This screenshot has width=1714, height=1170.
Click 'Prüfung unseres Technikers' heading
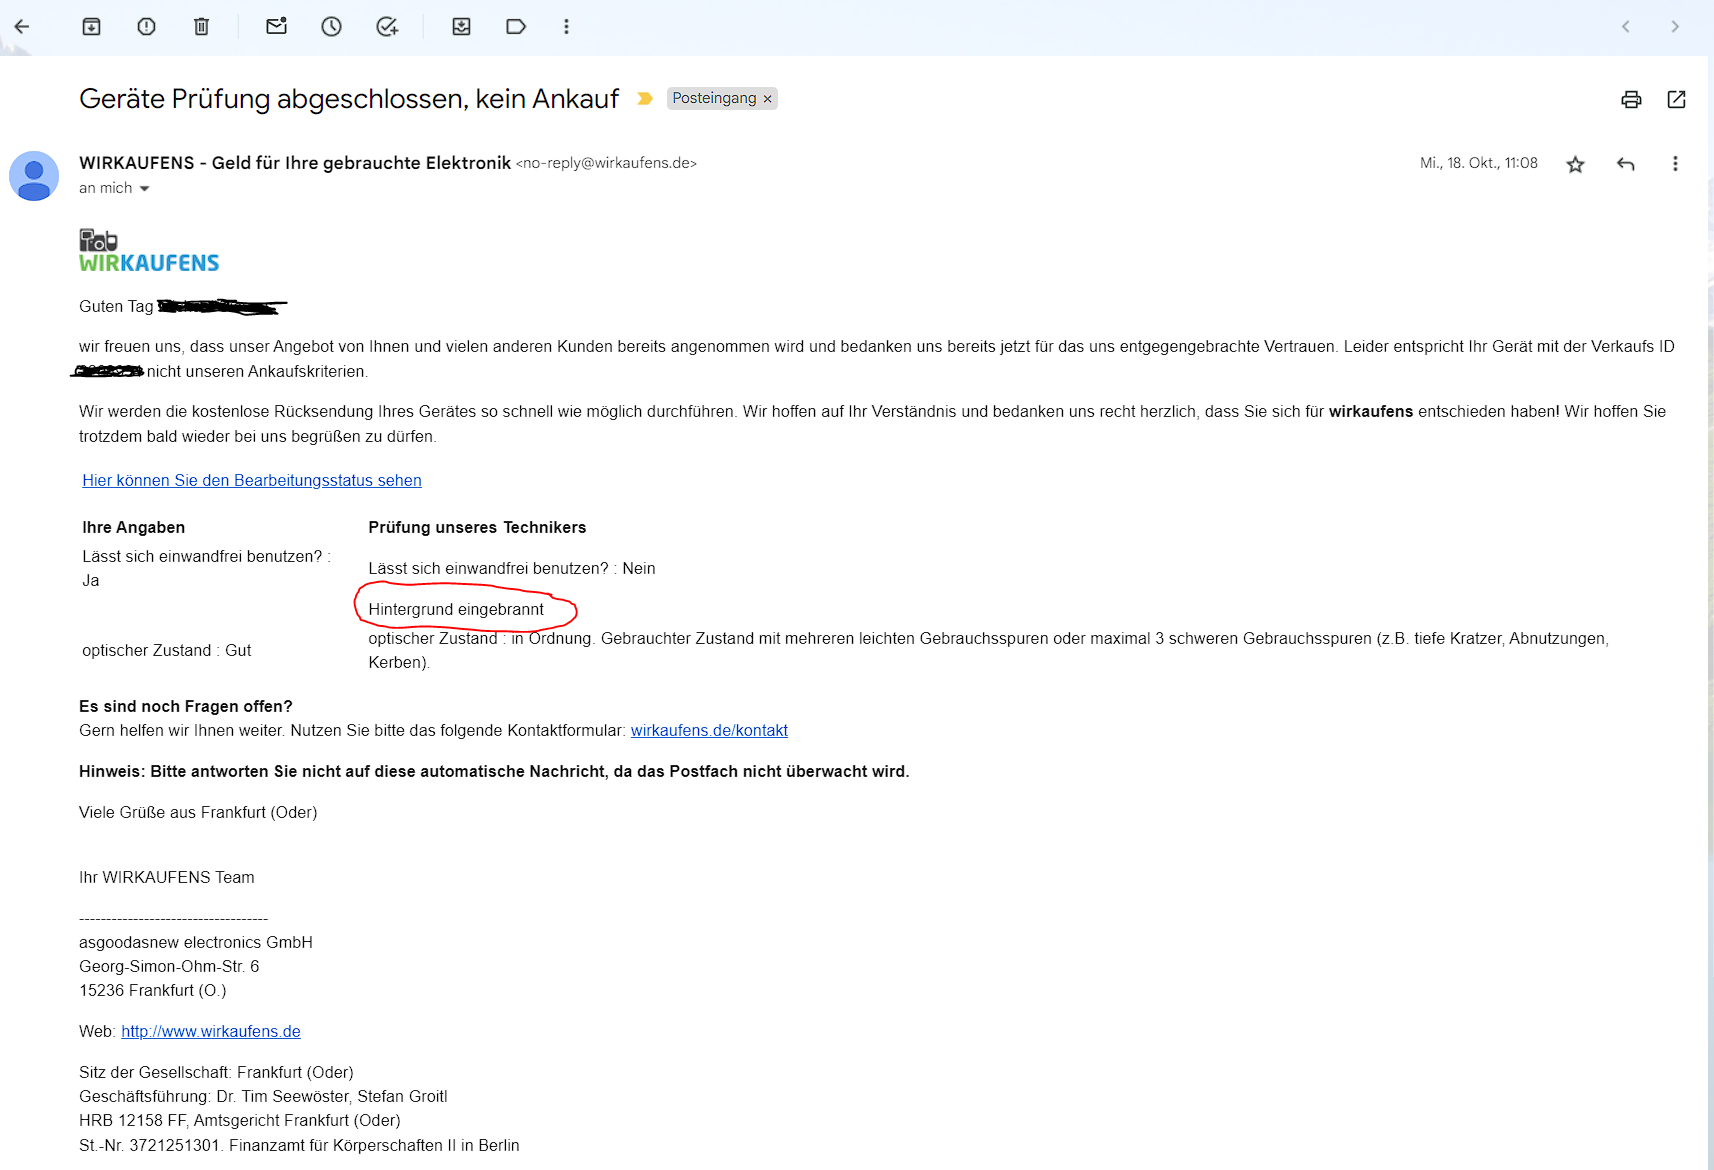[477, 527]
